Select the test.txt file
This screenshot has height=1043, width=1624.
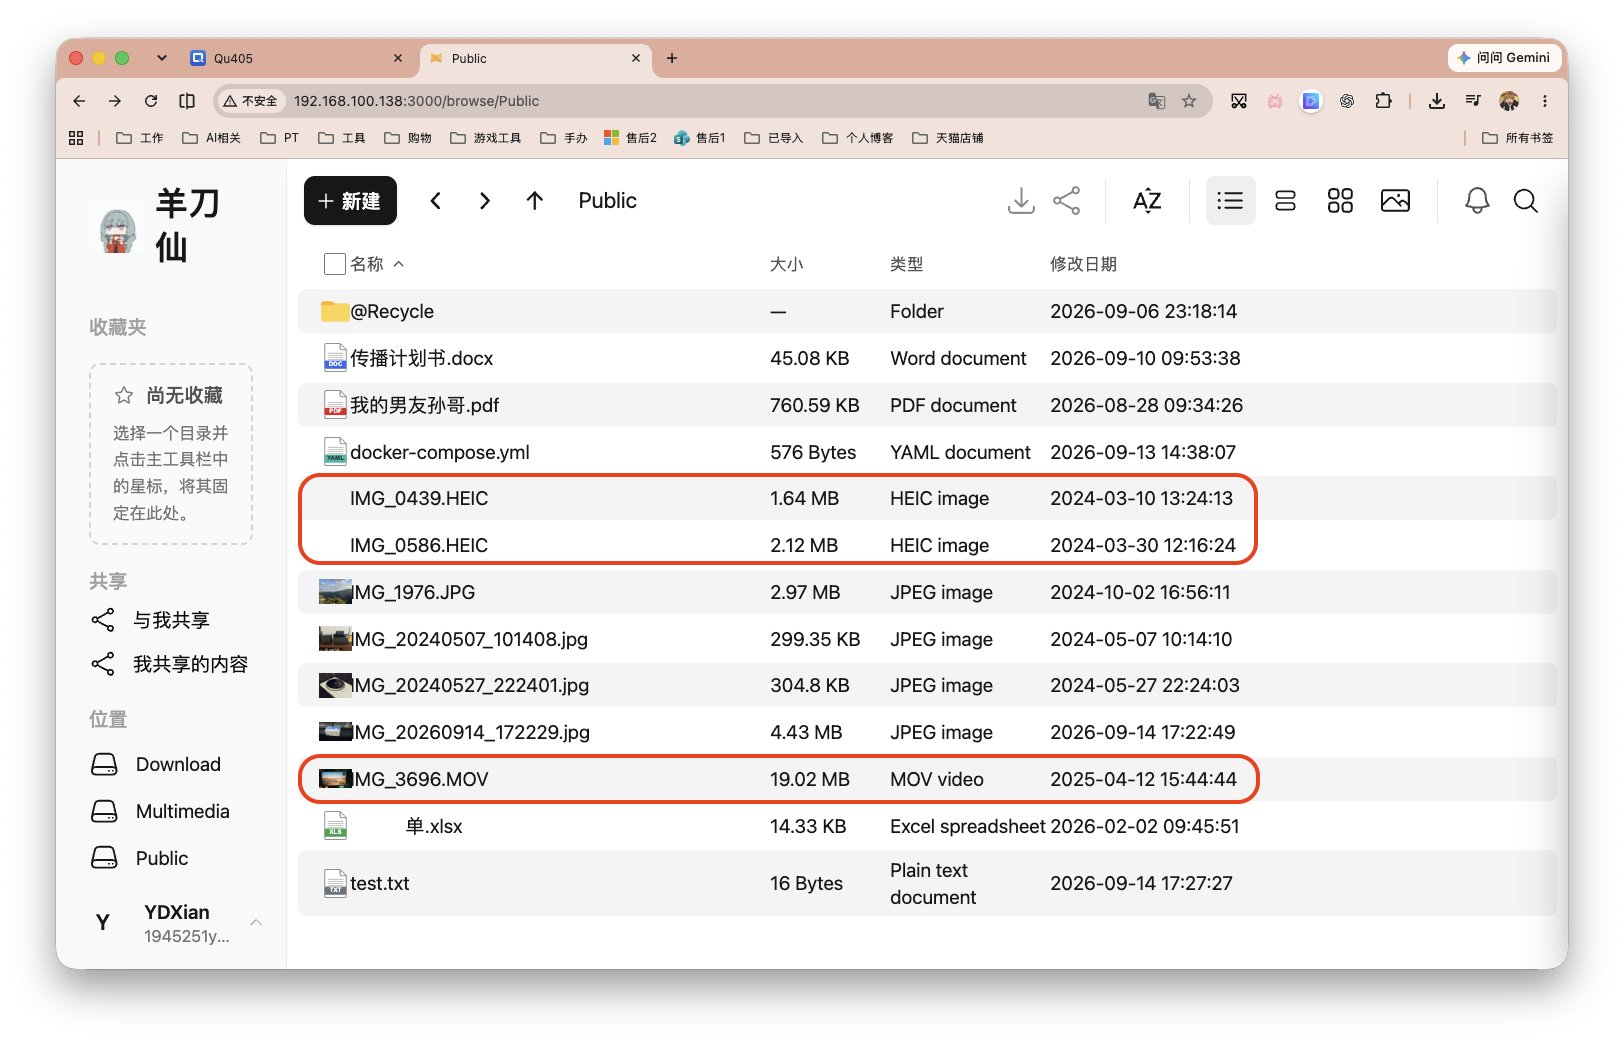[927, 883]
